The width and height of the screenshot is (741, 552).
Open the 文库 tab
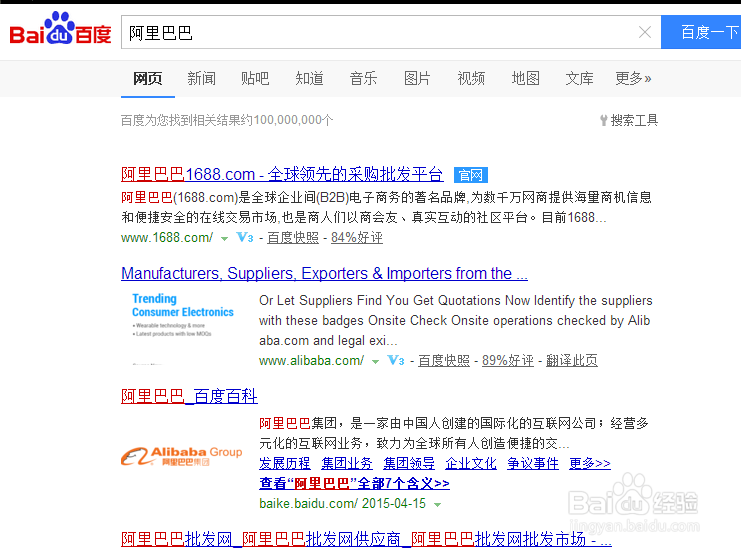pyautogui.click(x=579, y=78)
